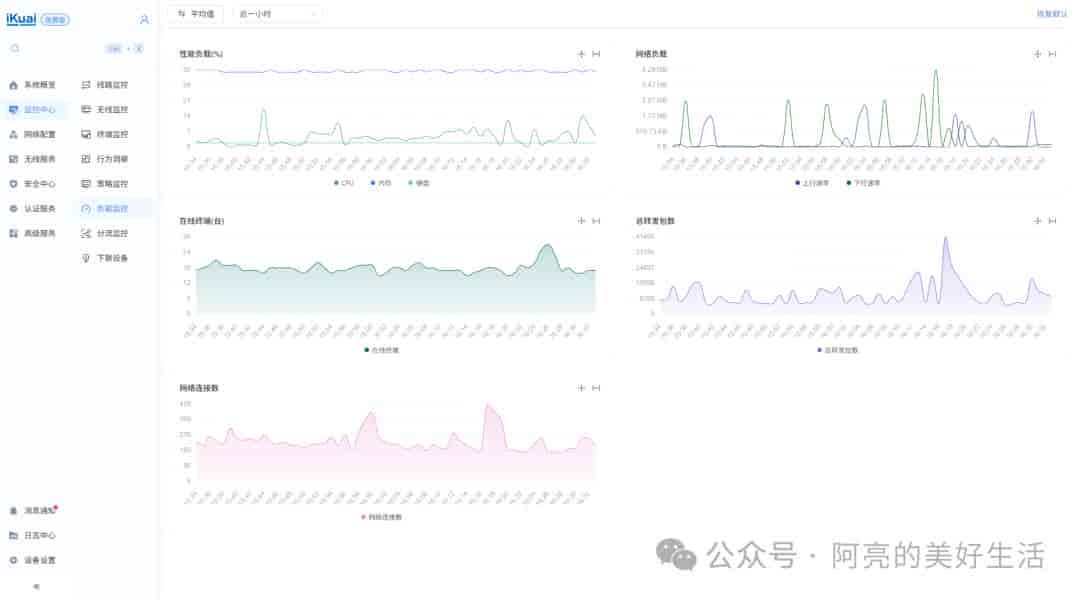Click the 网络连接数 chart title

pos(199,388)
